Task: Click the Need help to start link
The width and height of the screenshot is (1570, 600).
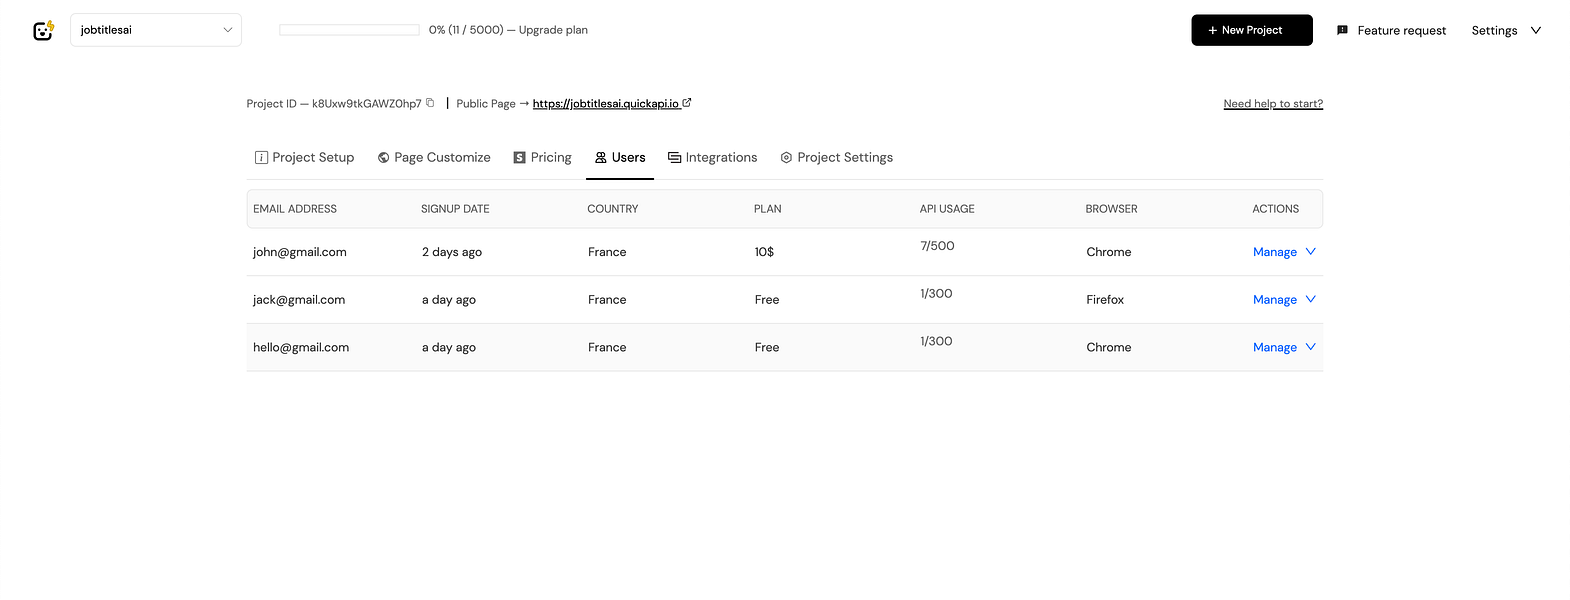Action: (1273, 103)
